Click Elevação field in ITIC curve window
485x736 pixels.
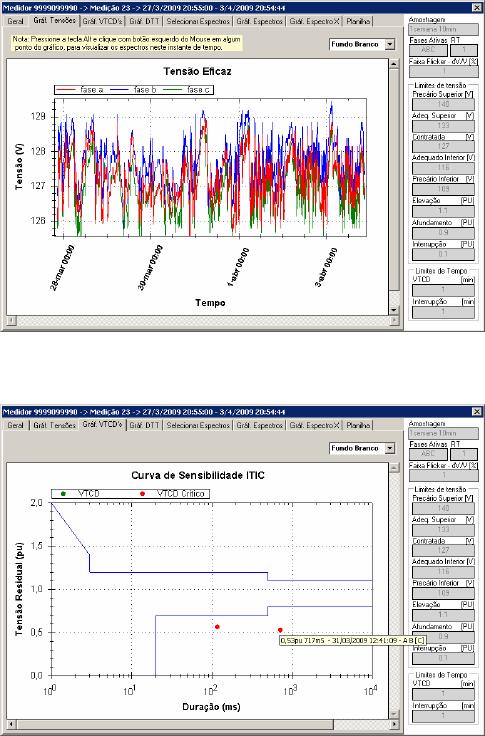click(x=444, y=615)
